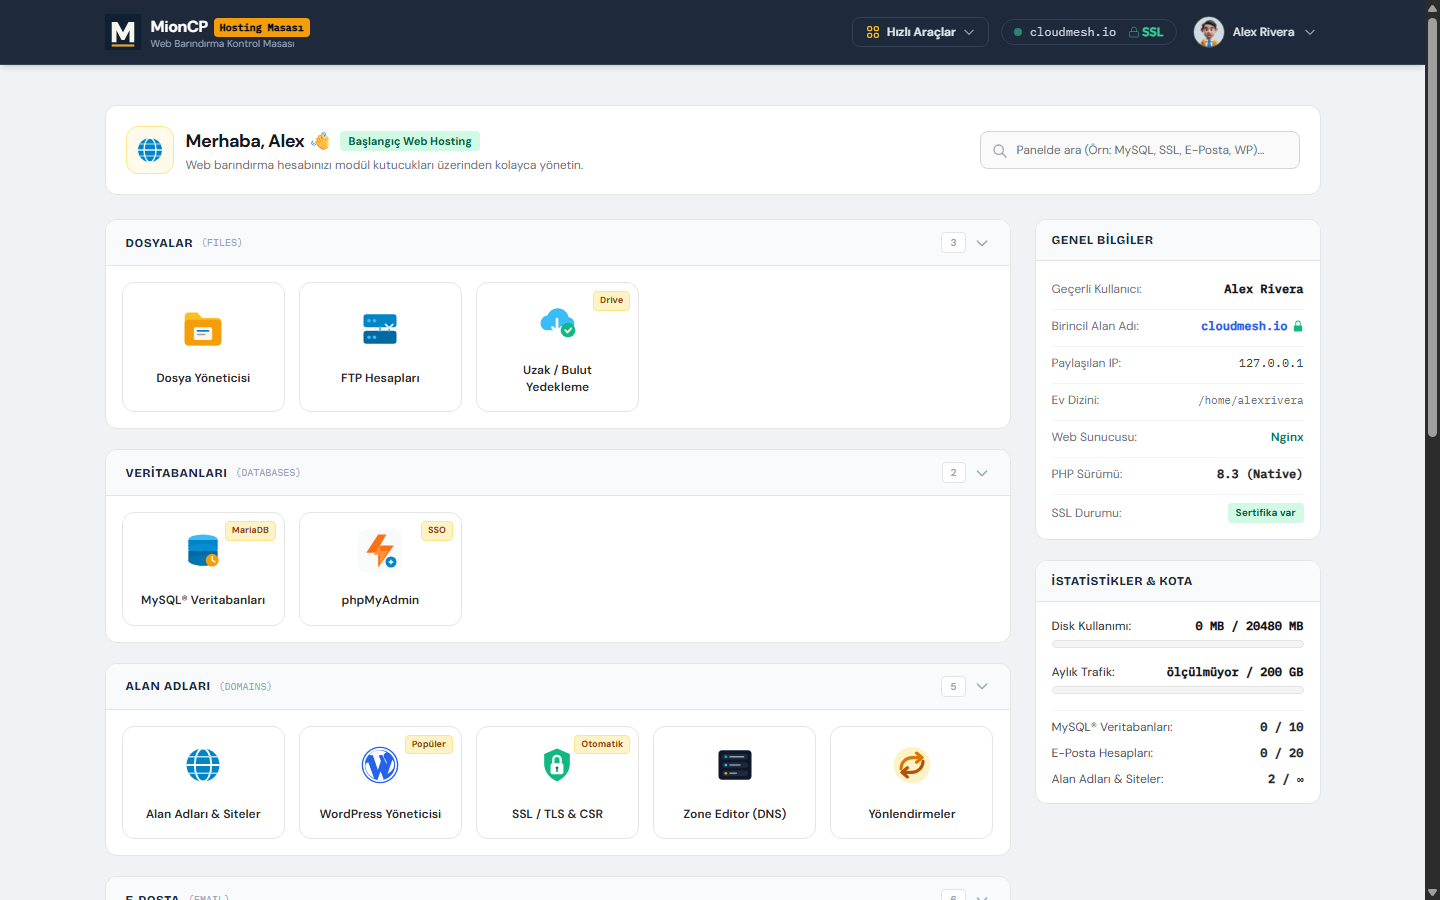Open the Dosya Yöneticisi file manager icon
The height and width of the screenshot is (900, 1440).
click(203, 330)
